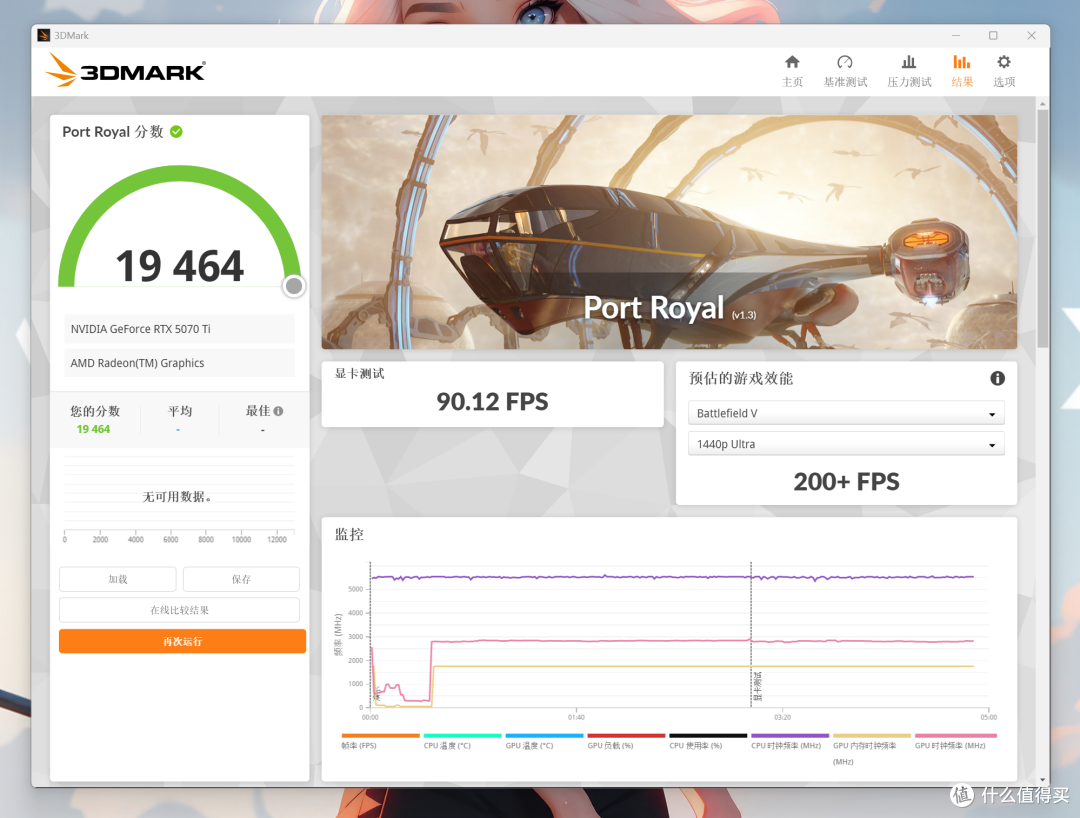Click 3DMark app icon in title bar
1080x818 pixels.
pyautogui.click(x=44, y=35)
